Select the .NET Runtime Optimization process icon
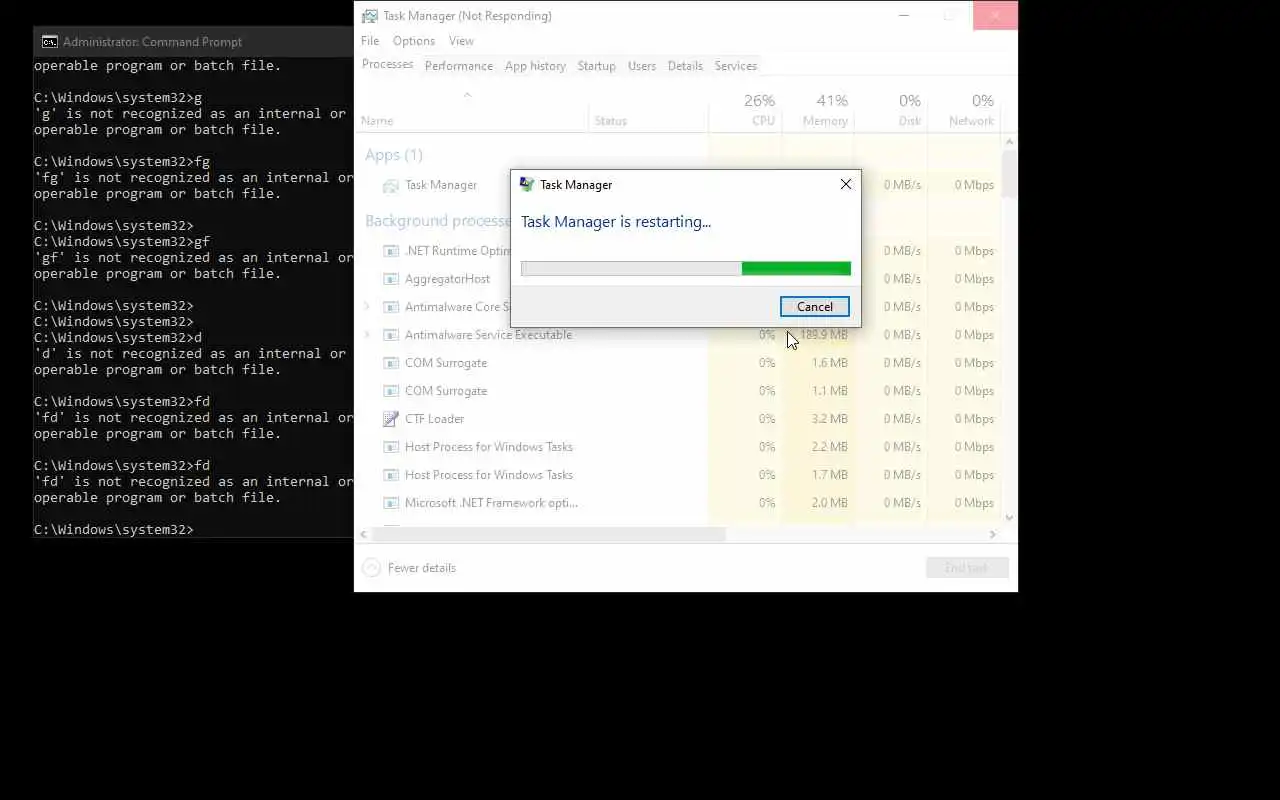The height and width of the screenshot is (800, 1280). pos(391,251)
